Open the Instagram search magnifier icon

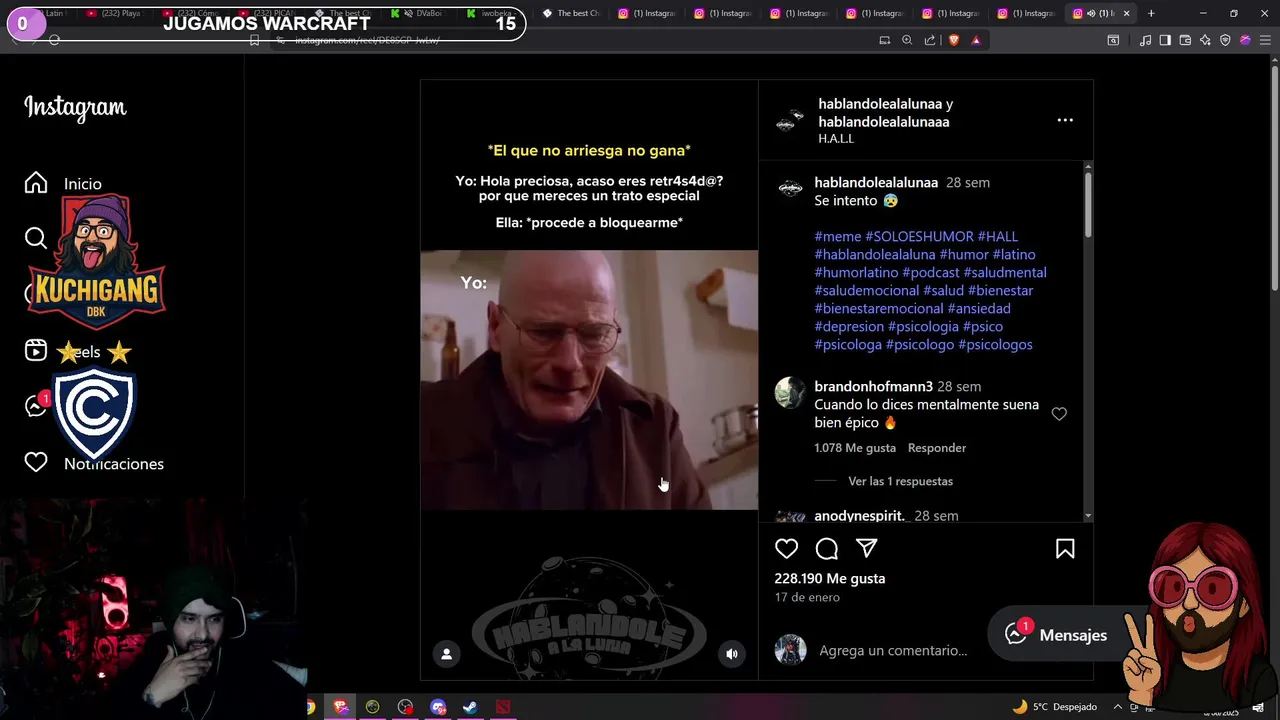pyautogui.click(x=36, y=238)
